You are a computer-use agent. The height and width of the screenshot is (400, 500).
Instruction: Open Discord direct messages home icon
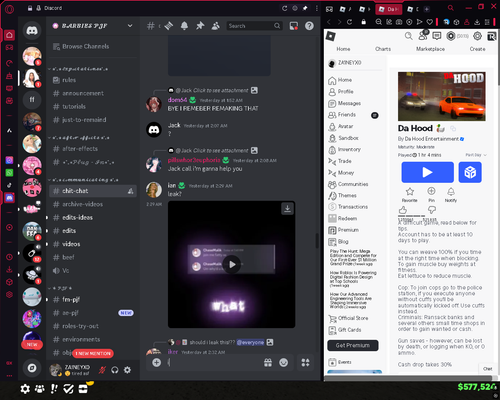[32, 31]
